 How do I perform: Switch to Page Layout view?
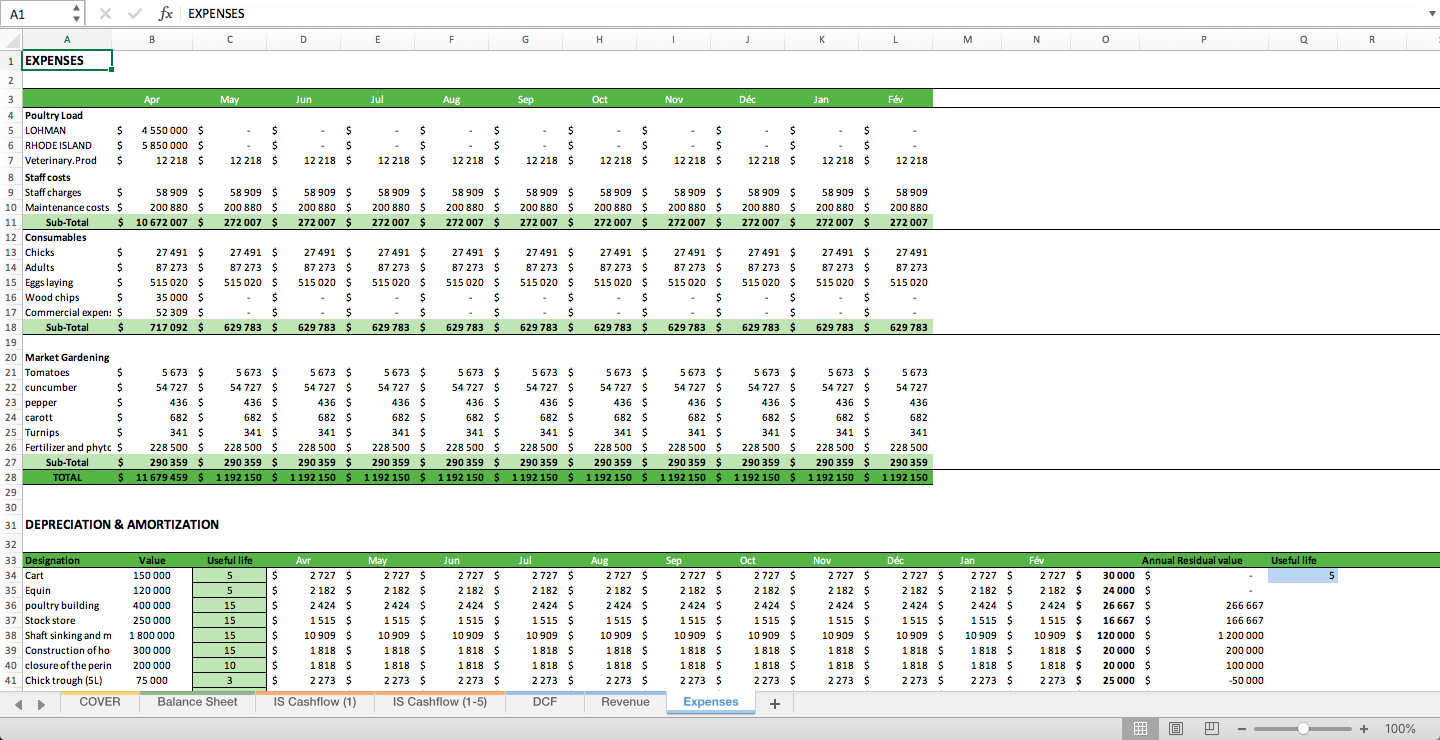pos(1176,728)
